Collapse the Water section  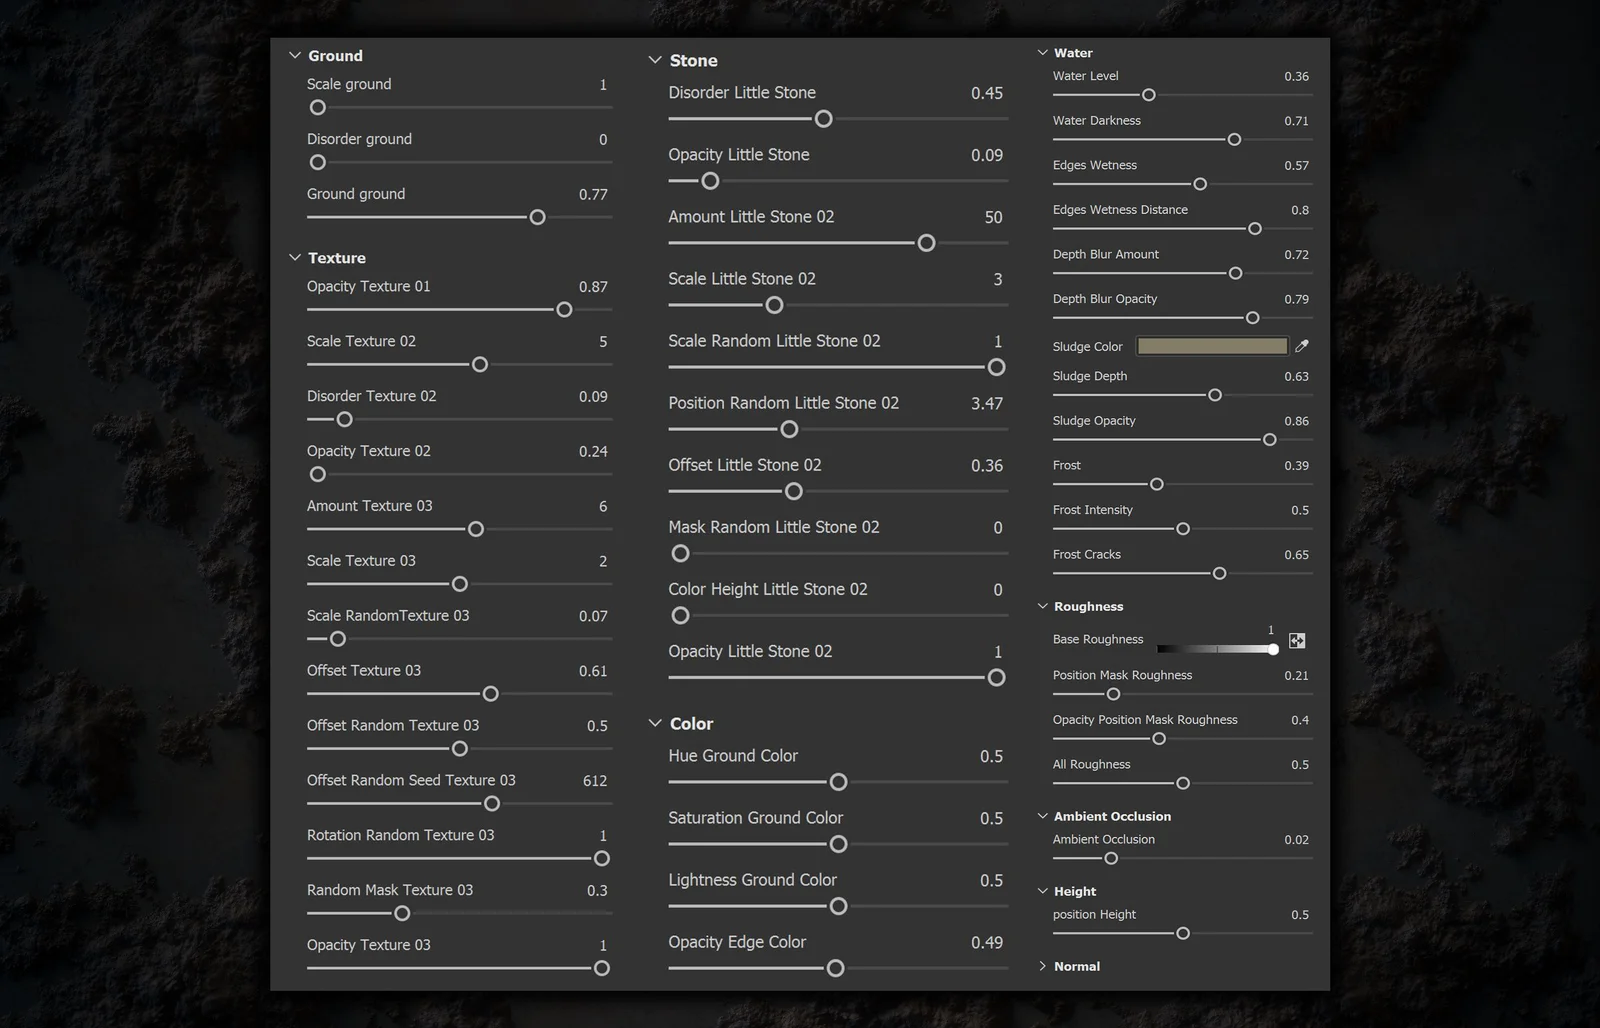[1041, 52]
